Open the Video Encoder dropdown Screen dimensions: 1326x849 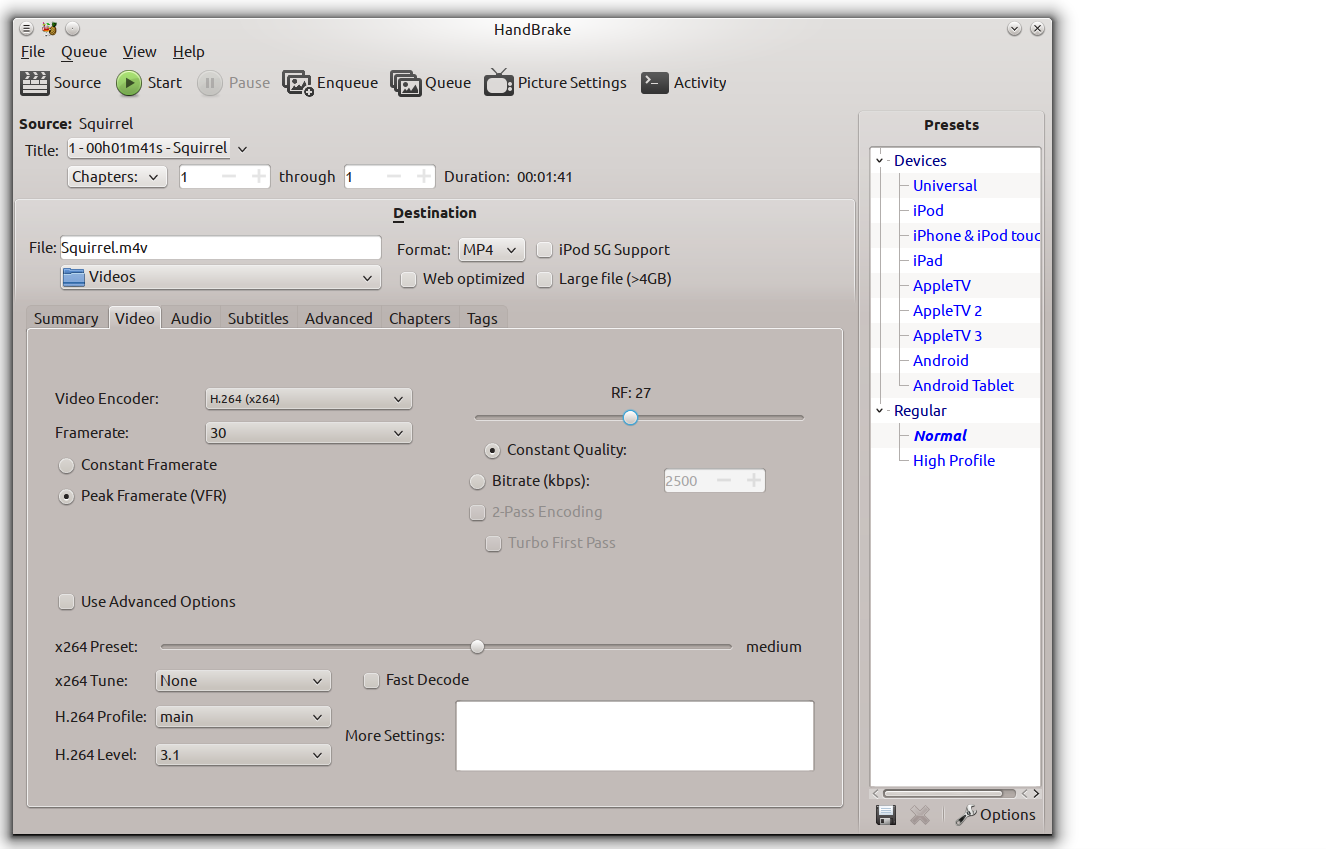coord(308,399)
